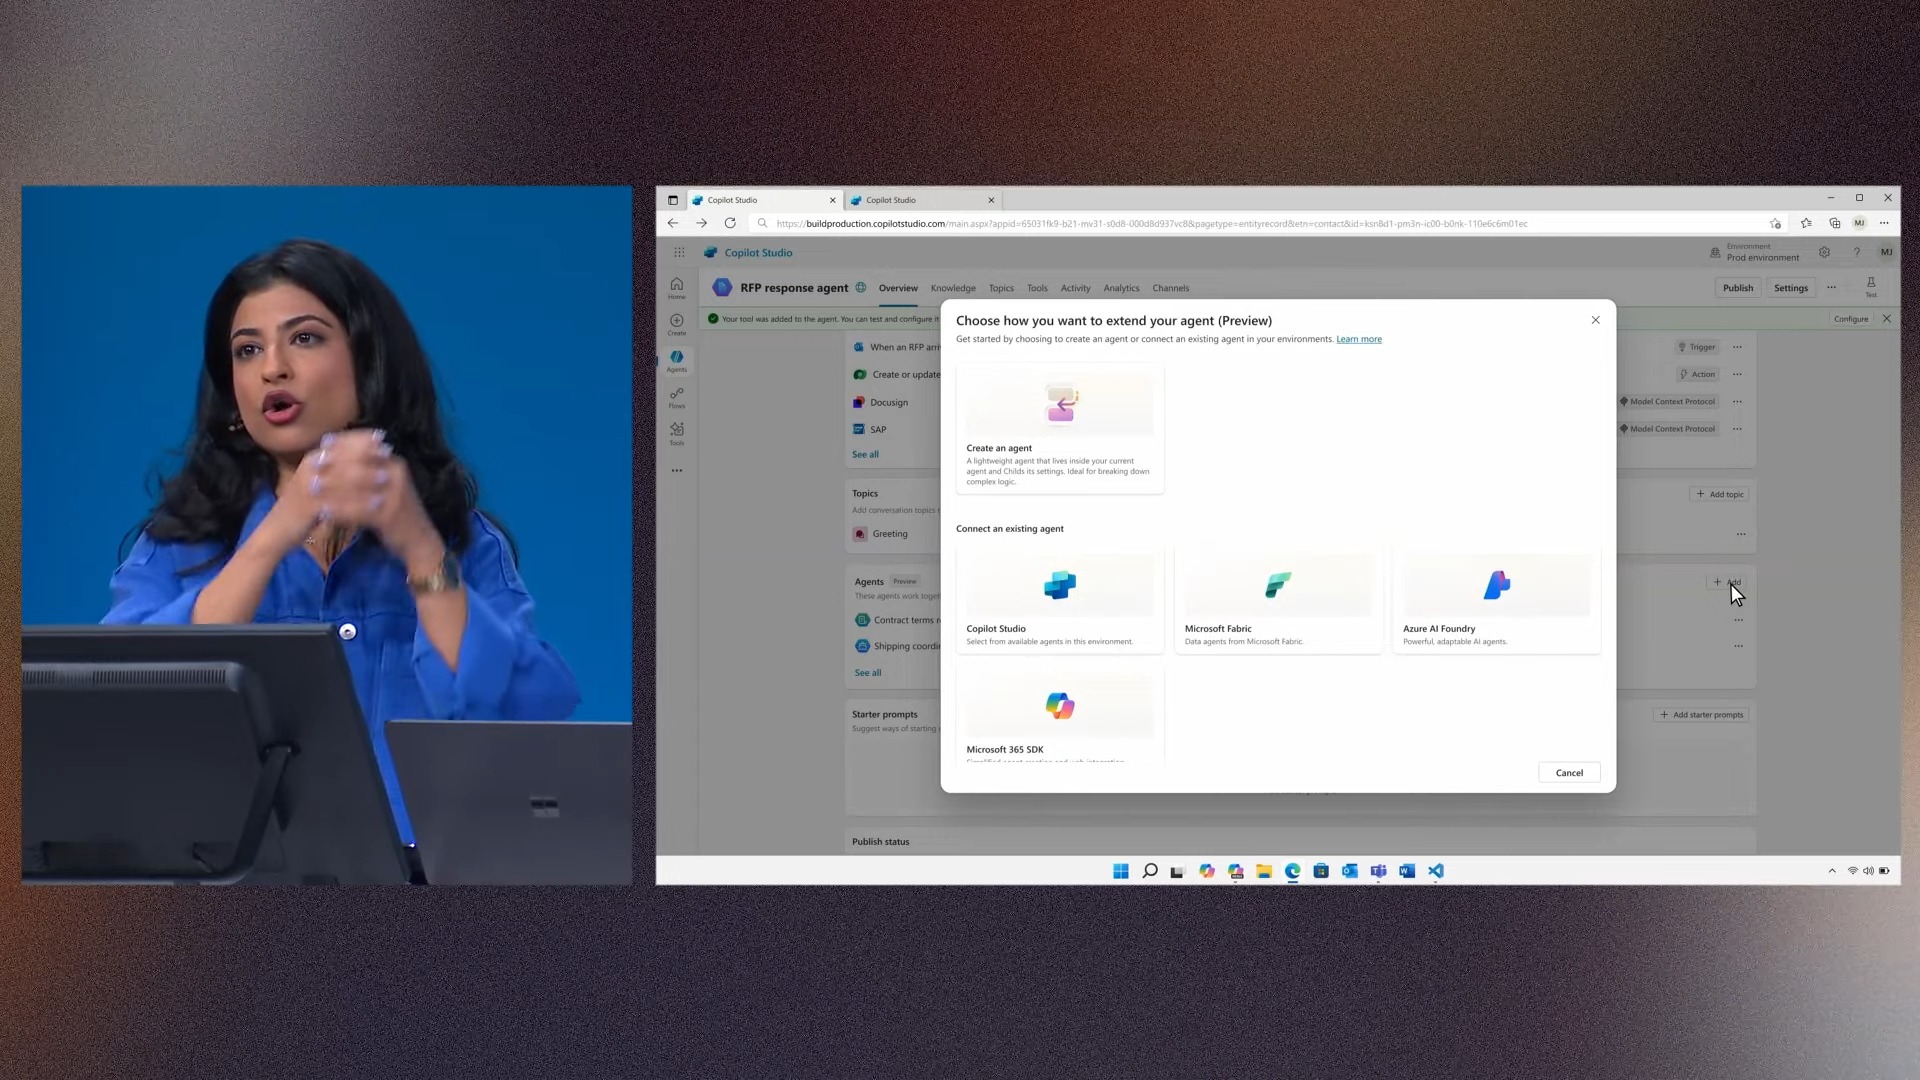
Task: Switch to the Knowledge tab
Action: point(953,288)
